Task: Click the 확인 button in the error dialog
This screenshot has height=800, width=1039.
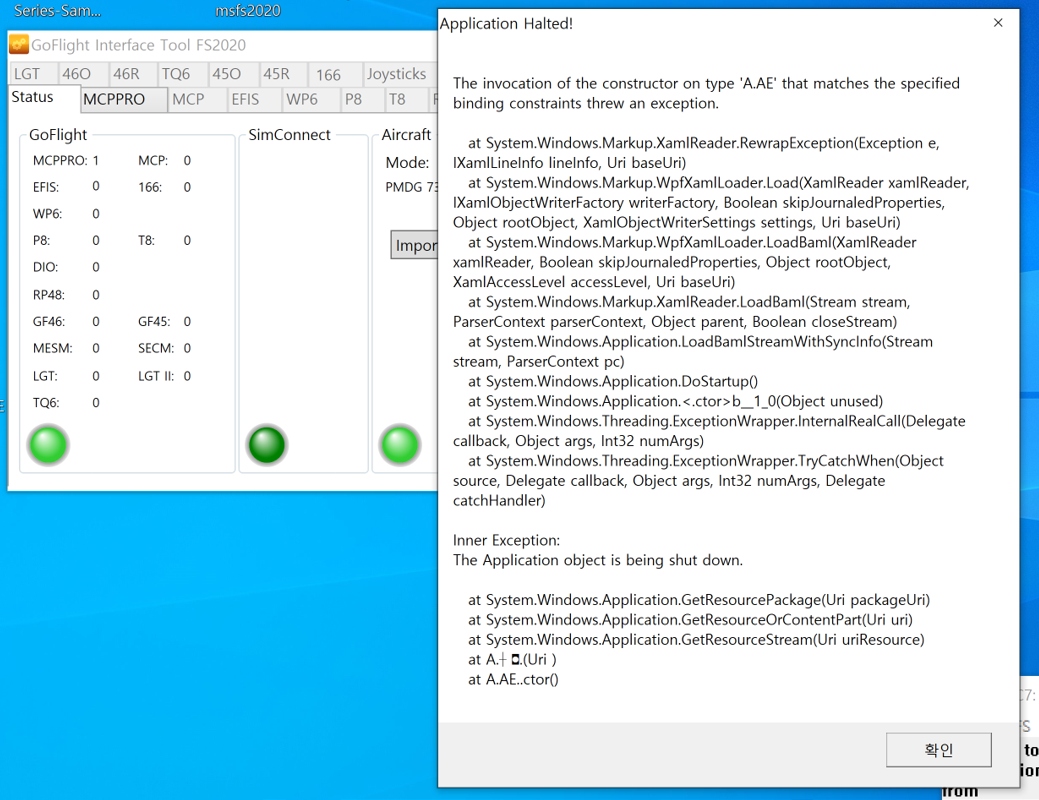Action: tap(938, 750)
